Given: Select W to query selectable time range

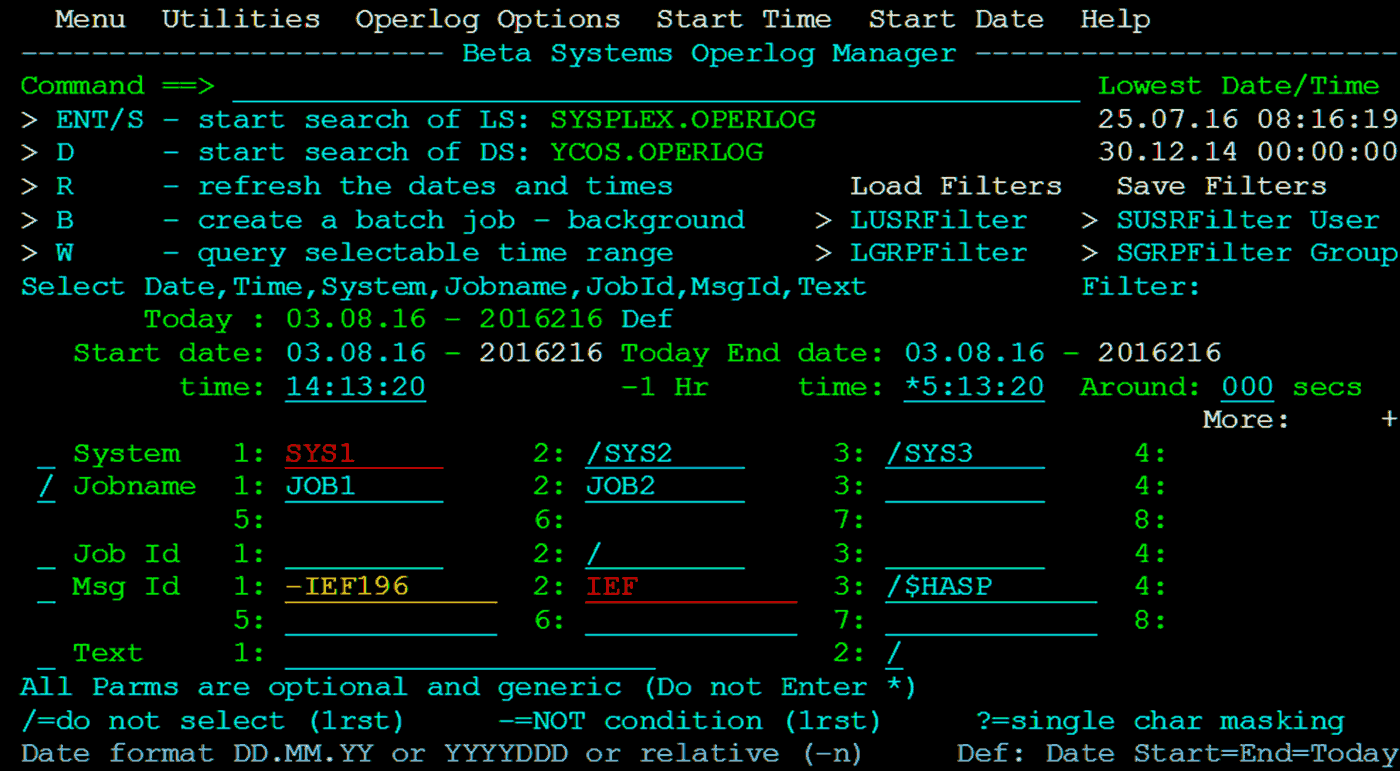Looking at the screenshot, I should pos(65,253).
